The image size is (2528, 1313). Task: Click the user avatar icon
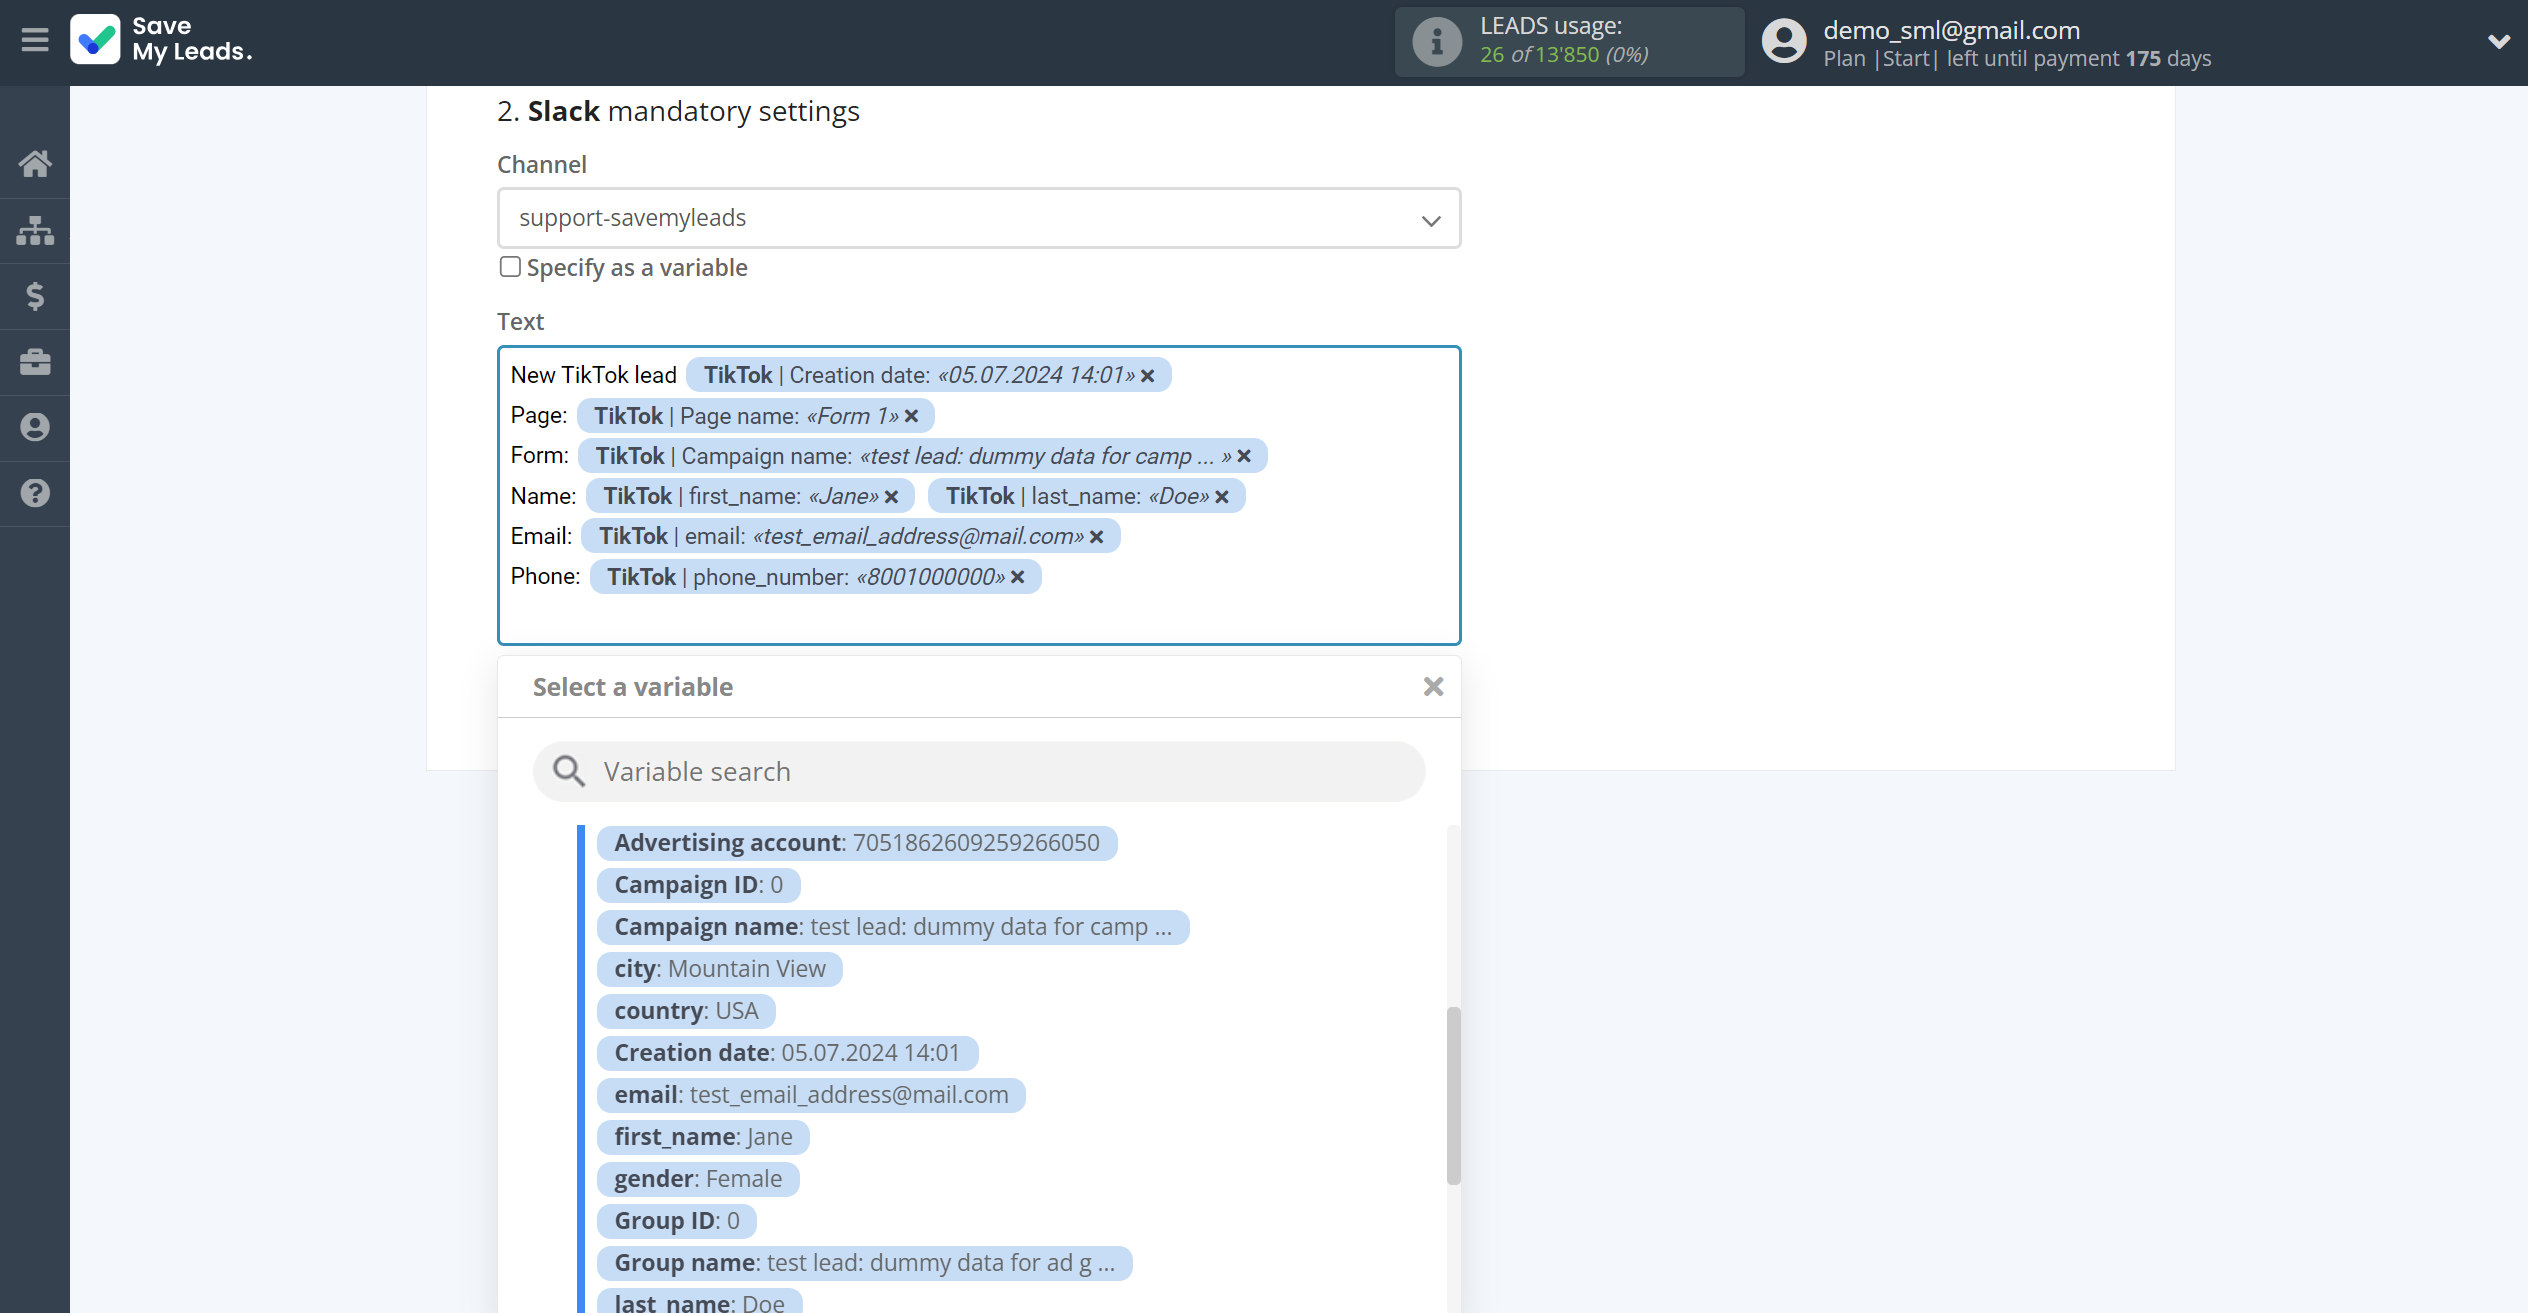(x=1784, y=42)
